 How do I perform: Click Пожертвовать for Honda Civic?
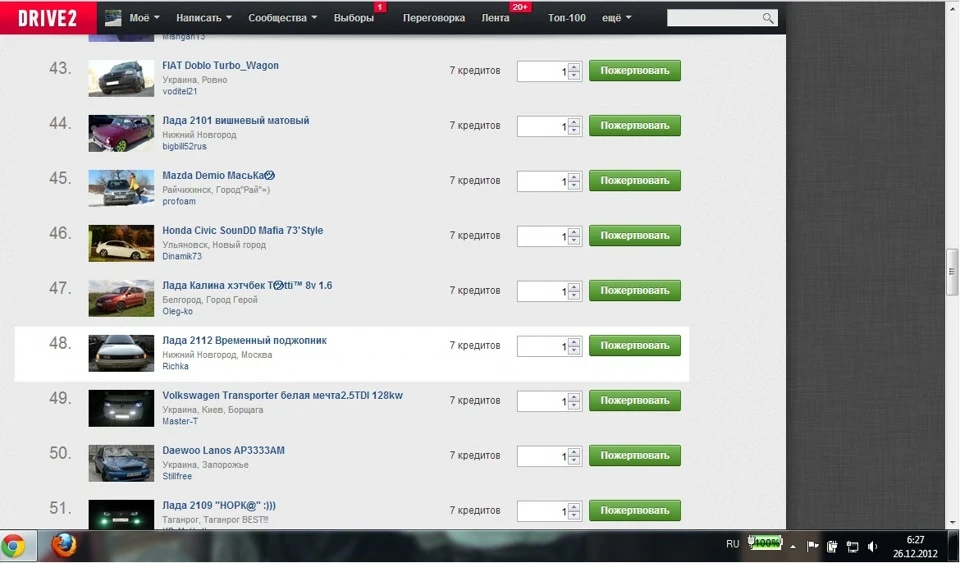pos(635,236)
